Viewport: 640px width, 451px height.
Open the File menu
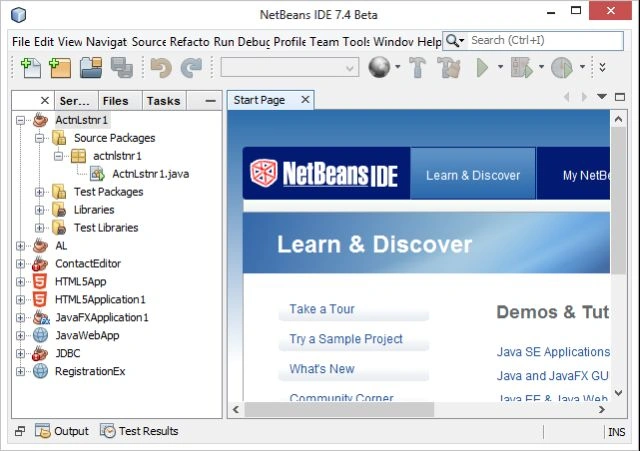point(21,42)
